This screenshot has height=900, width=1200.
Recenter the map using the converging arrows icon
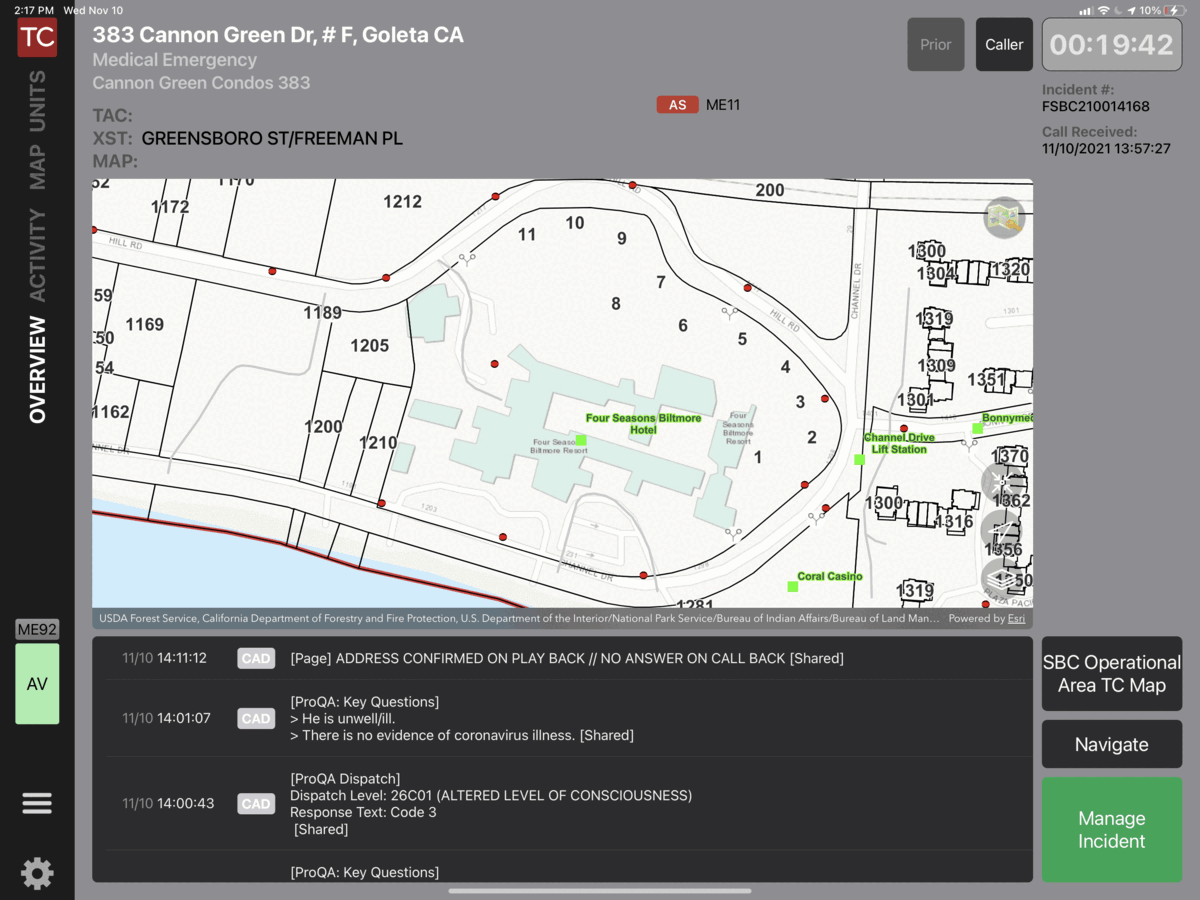1002,483
